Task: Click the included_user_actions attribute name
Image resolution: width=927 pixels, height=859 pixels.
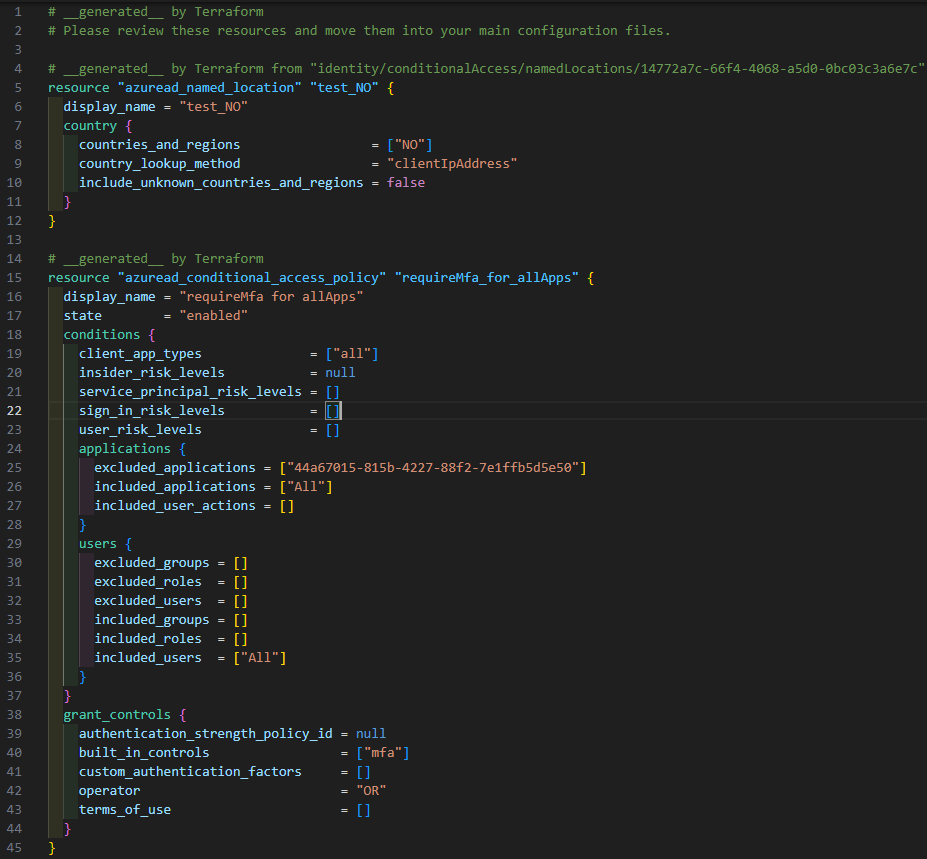Action: coord(175,506)
